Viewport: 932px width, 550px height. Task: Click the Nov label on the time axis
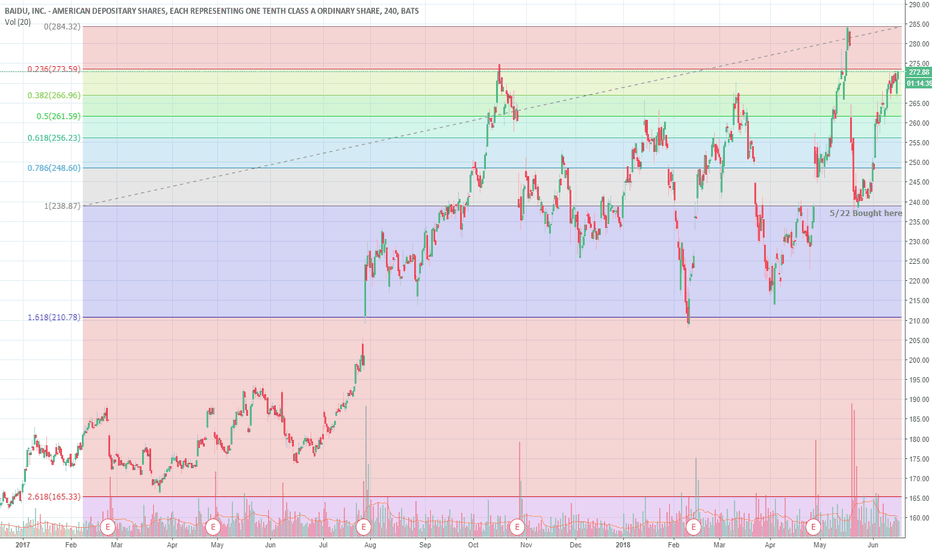pyautogui.click(x=525, y=545)
